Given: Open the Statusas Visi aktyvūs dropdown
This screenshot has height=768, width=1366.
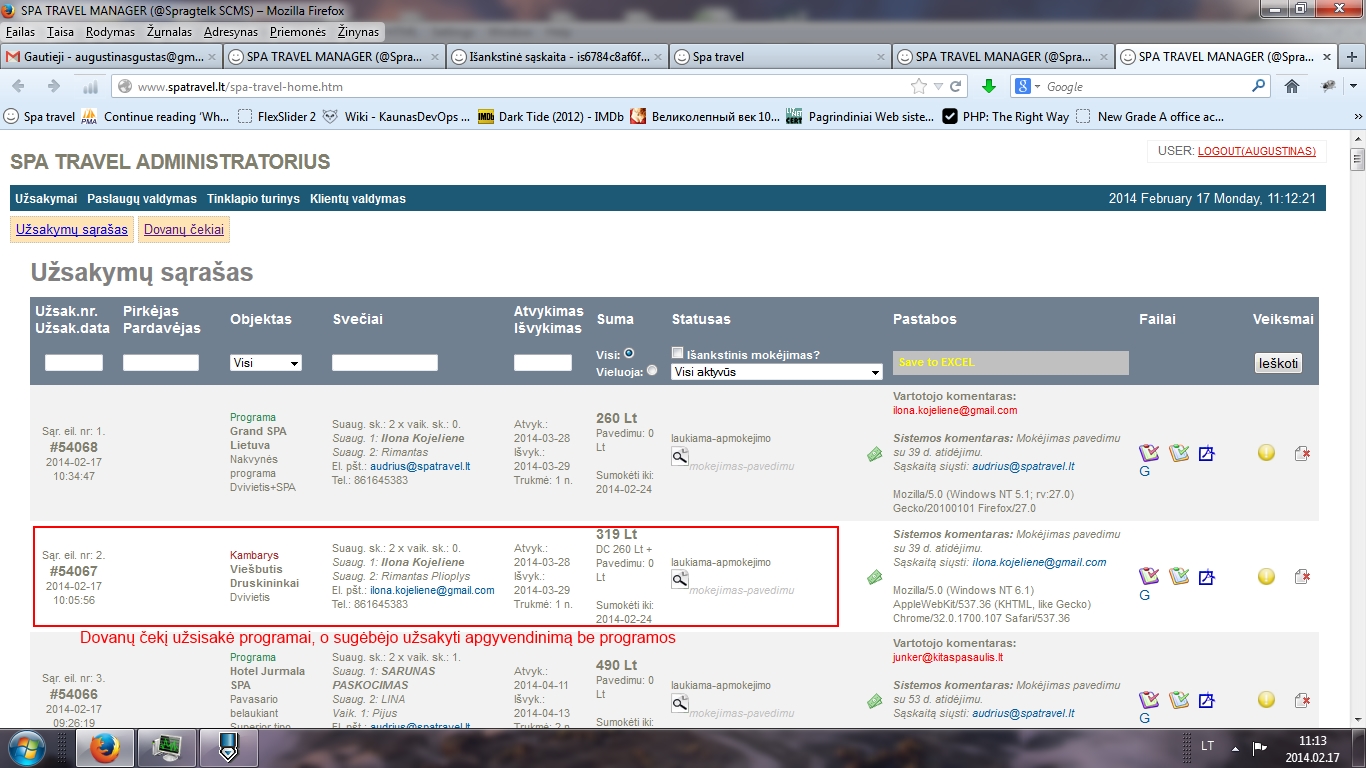Looking at the screenshot, I should click(x=777, y=372).
